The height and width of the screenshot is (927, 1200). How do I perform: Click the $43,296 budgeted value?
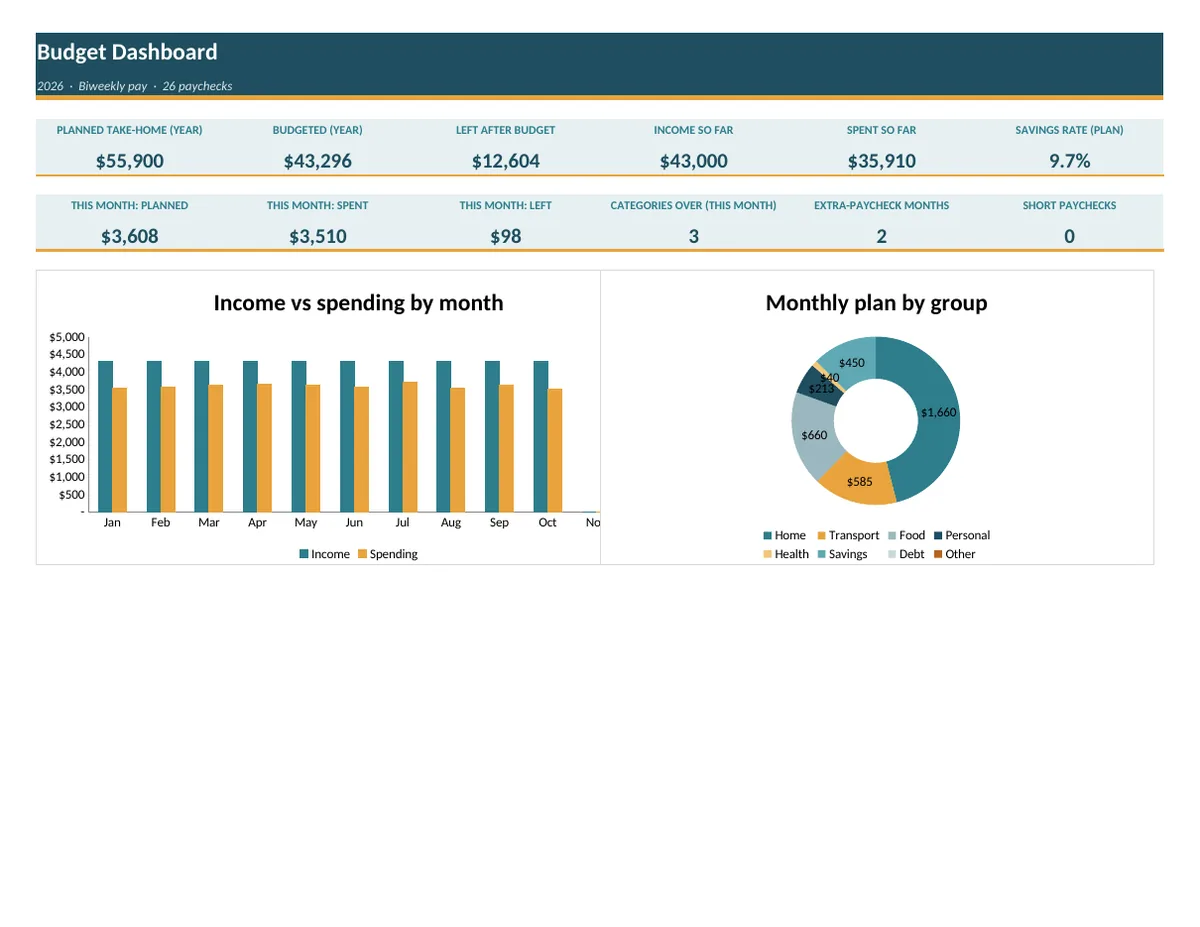317,161
